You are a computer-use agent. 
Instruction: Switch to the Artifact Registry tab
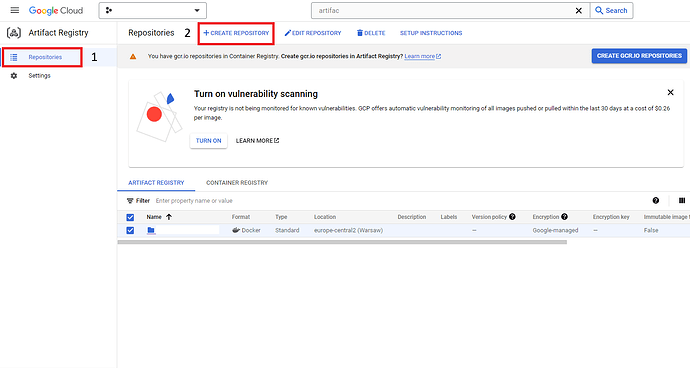pos(156,183)
